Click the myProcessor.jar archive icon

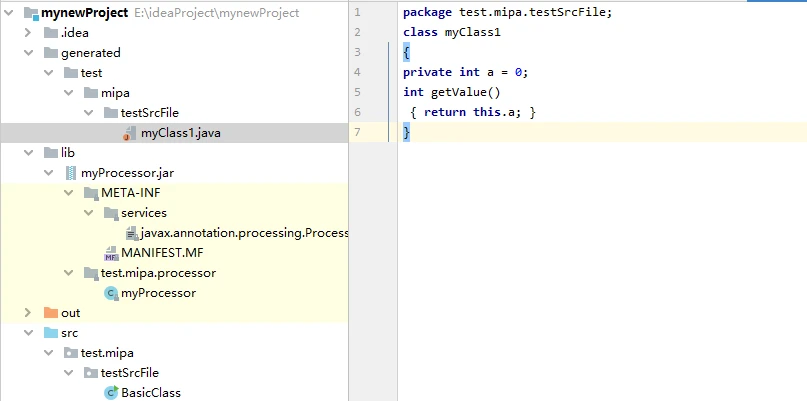pos(71,173)
